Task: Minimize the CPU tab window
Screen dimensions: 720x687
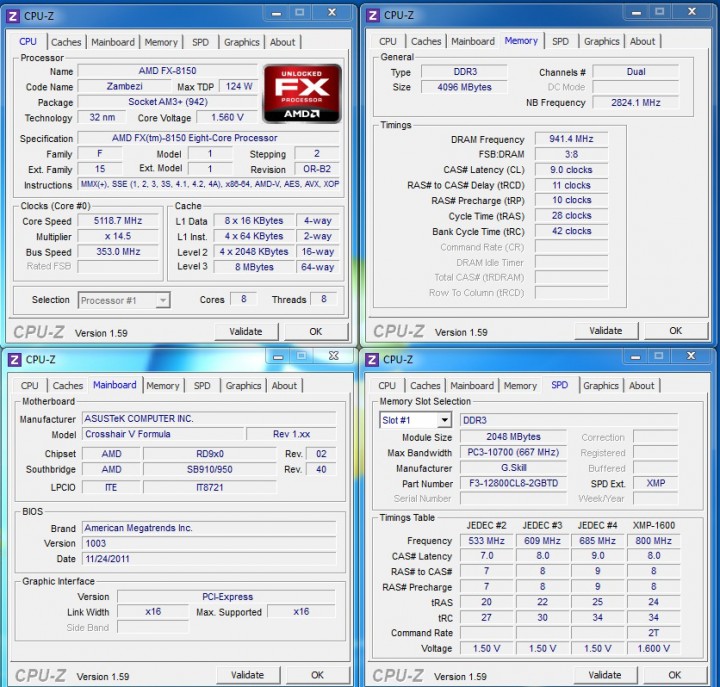Action: [276, 13]
